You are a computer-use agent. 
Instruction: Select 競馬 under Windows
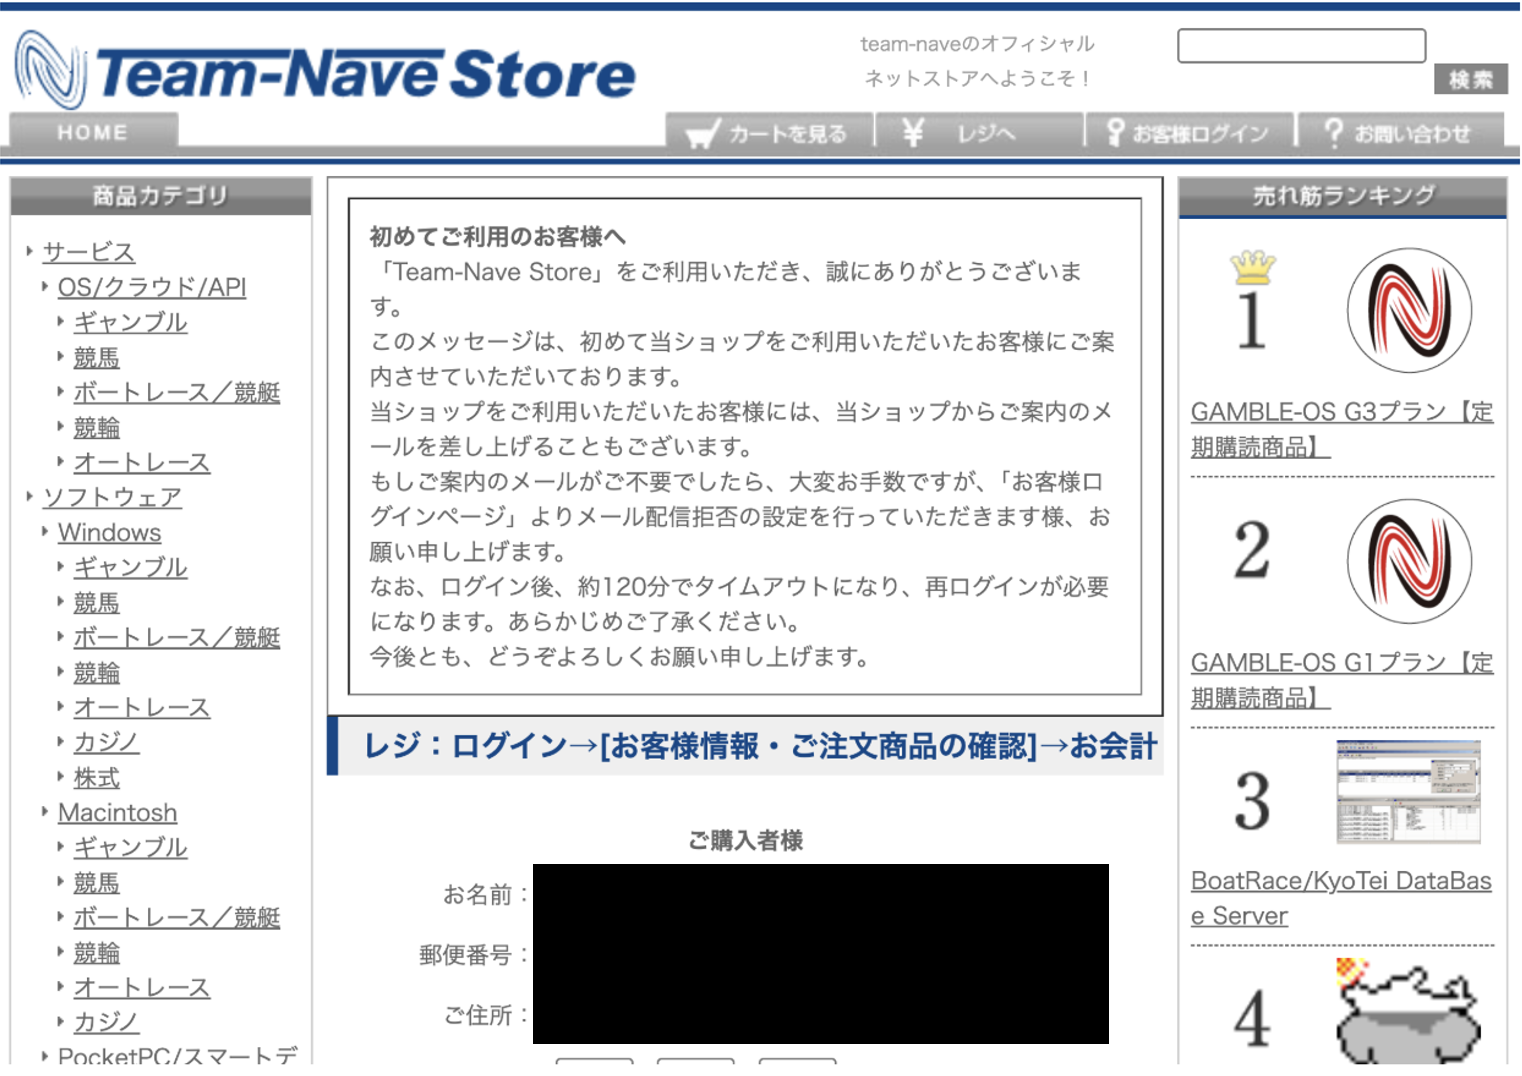[96, 602]
